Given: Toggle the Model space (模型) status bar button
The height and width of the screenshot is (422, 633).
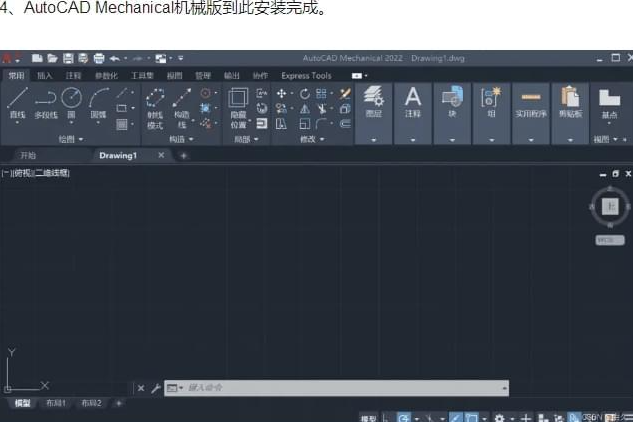Looking at the screenshot, I should 368,418.
